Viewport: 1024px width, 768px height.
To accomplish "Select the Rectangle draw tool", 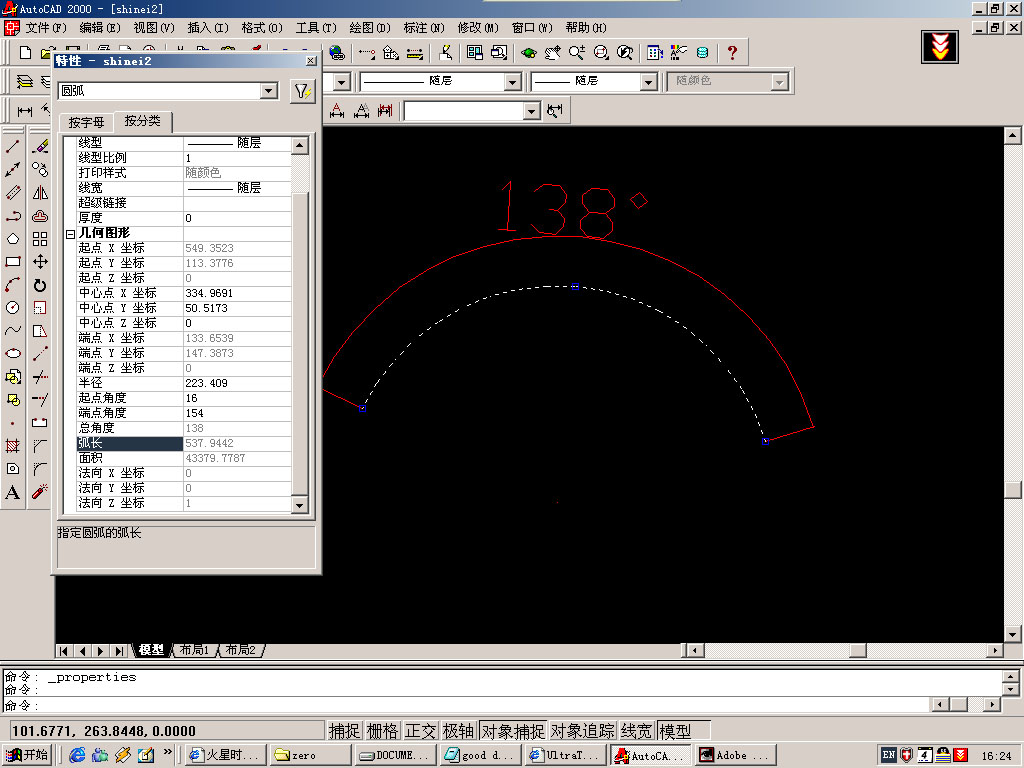I will pos(12,262).
